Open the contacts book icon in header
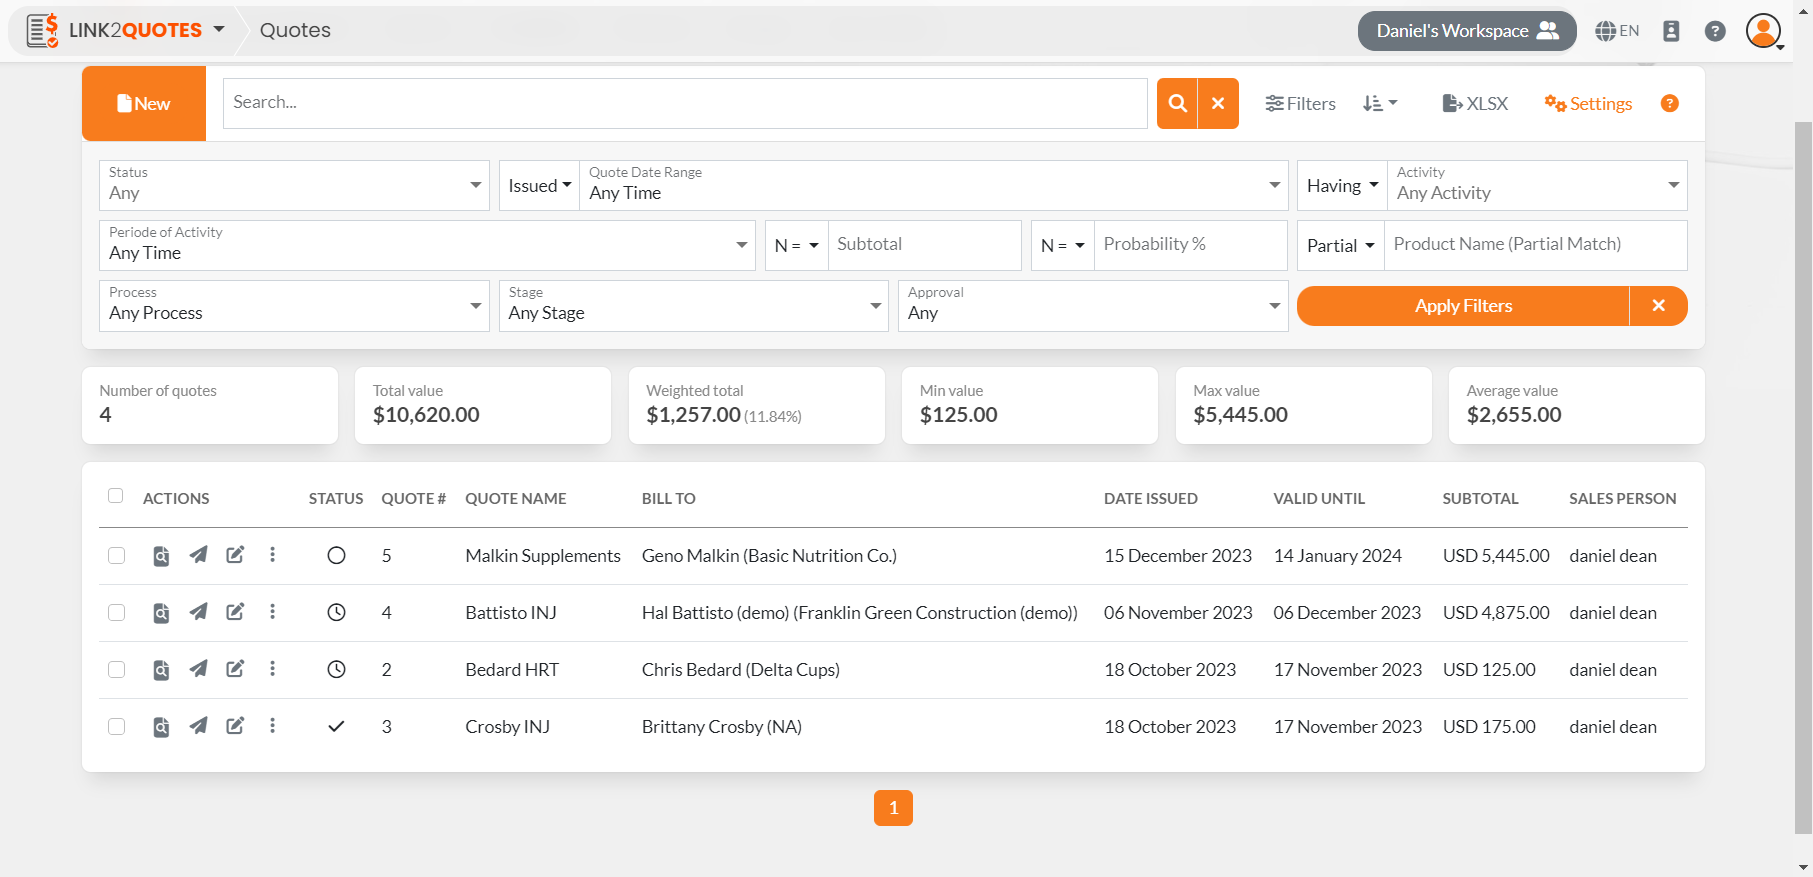 pyautogui.click(x=1671, y=31)
